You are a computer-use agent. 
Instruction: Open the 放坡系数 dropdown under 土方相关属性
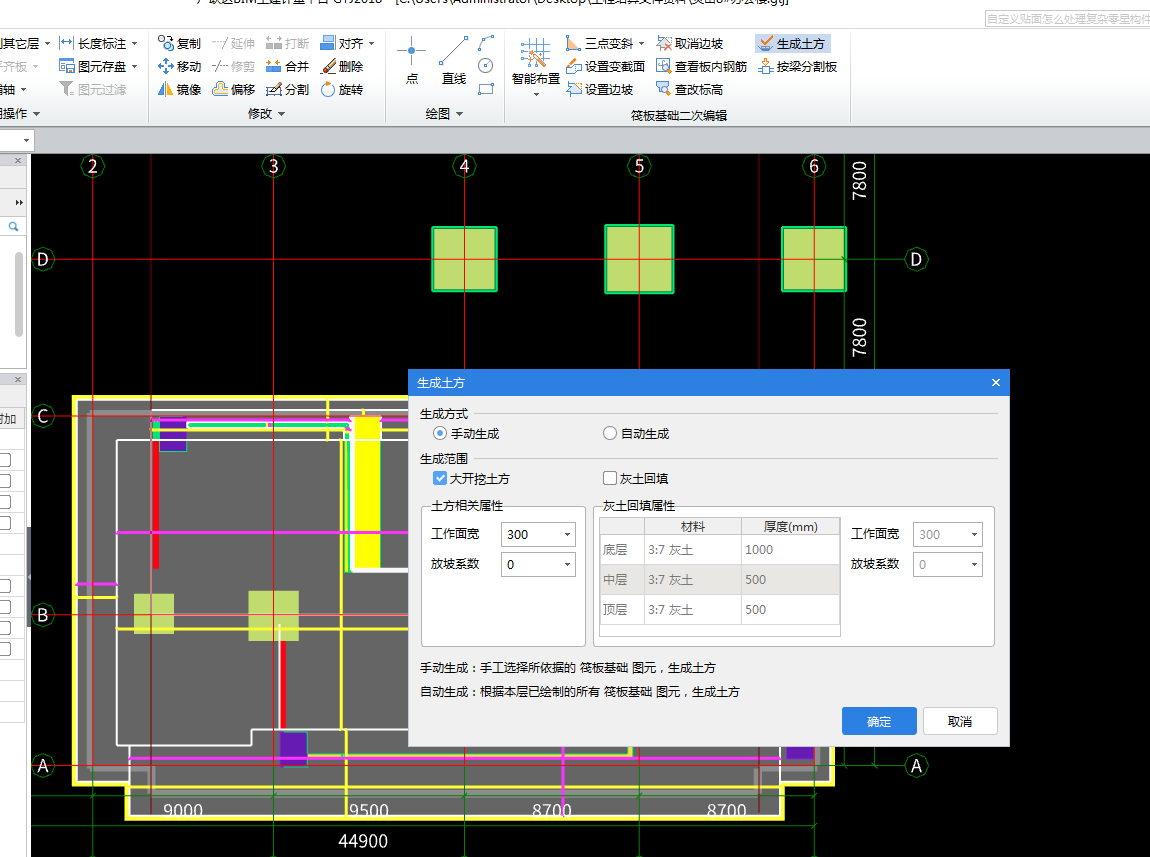568,565
